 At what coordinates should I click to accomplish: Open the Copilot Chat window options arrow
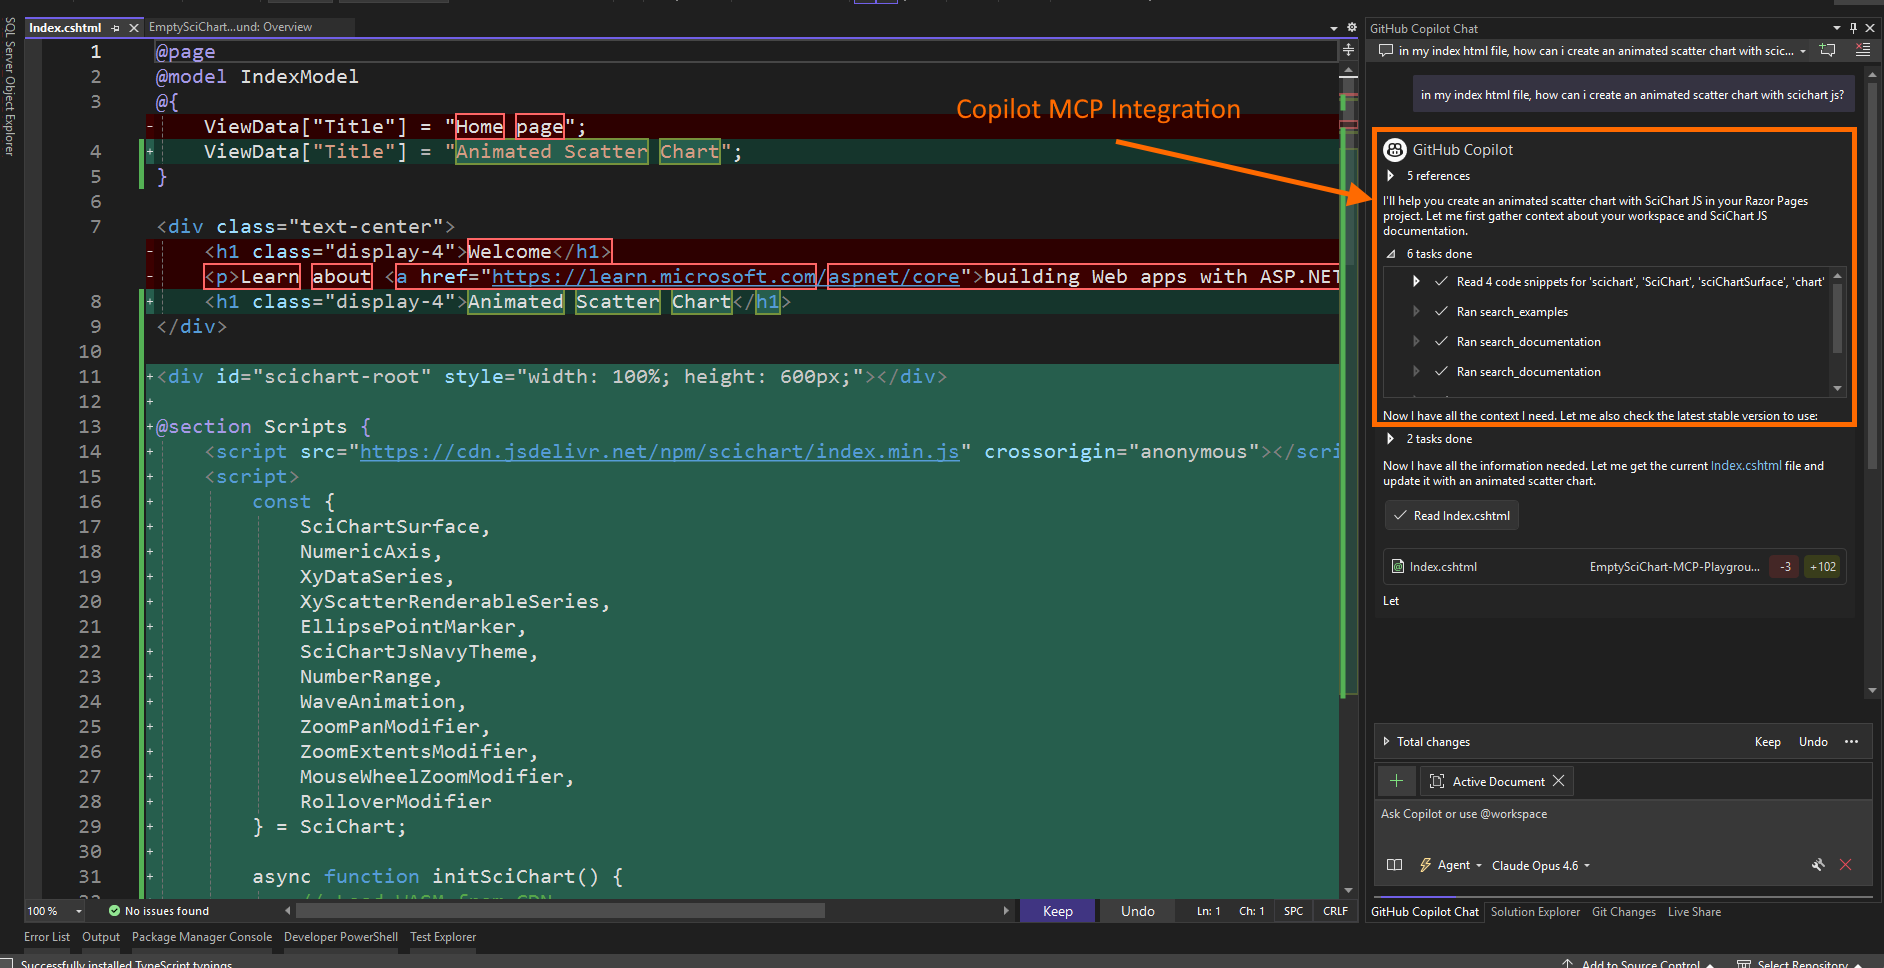[x=1837, y=28]
